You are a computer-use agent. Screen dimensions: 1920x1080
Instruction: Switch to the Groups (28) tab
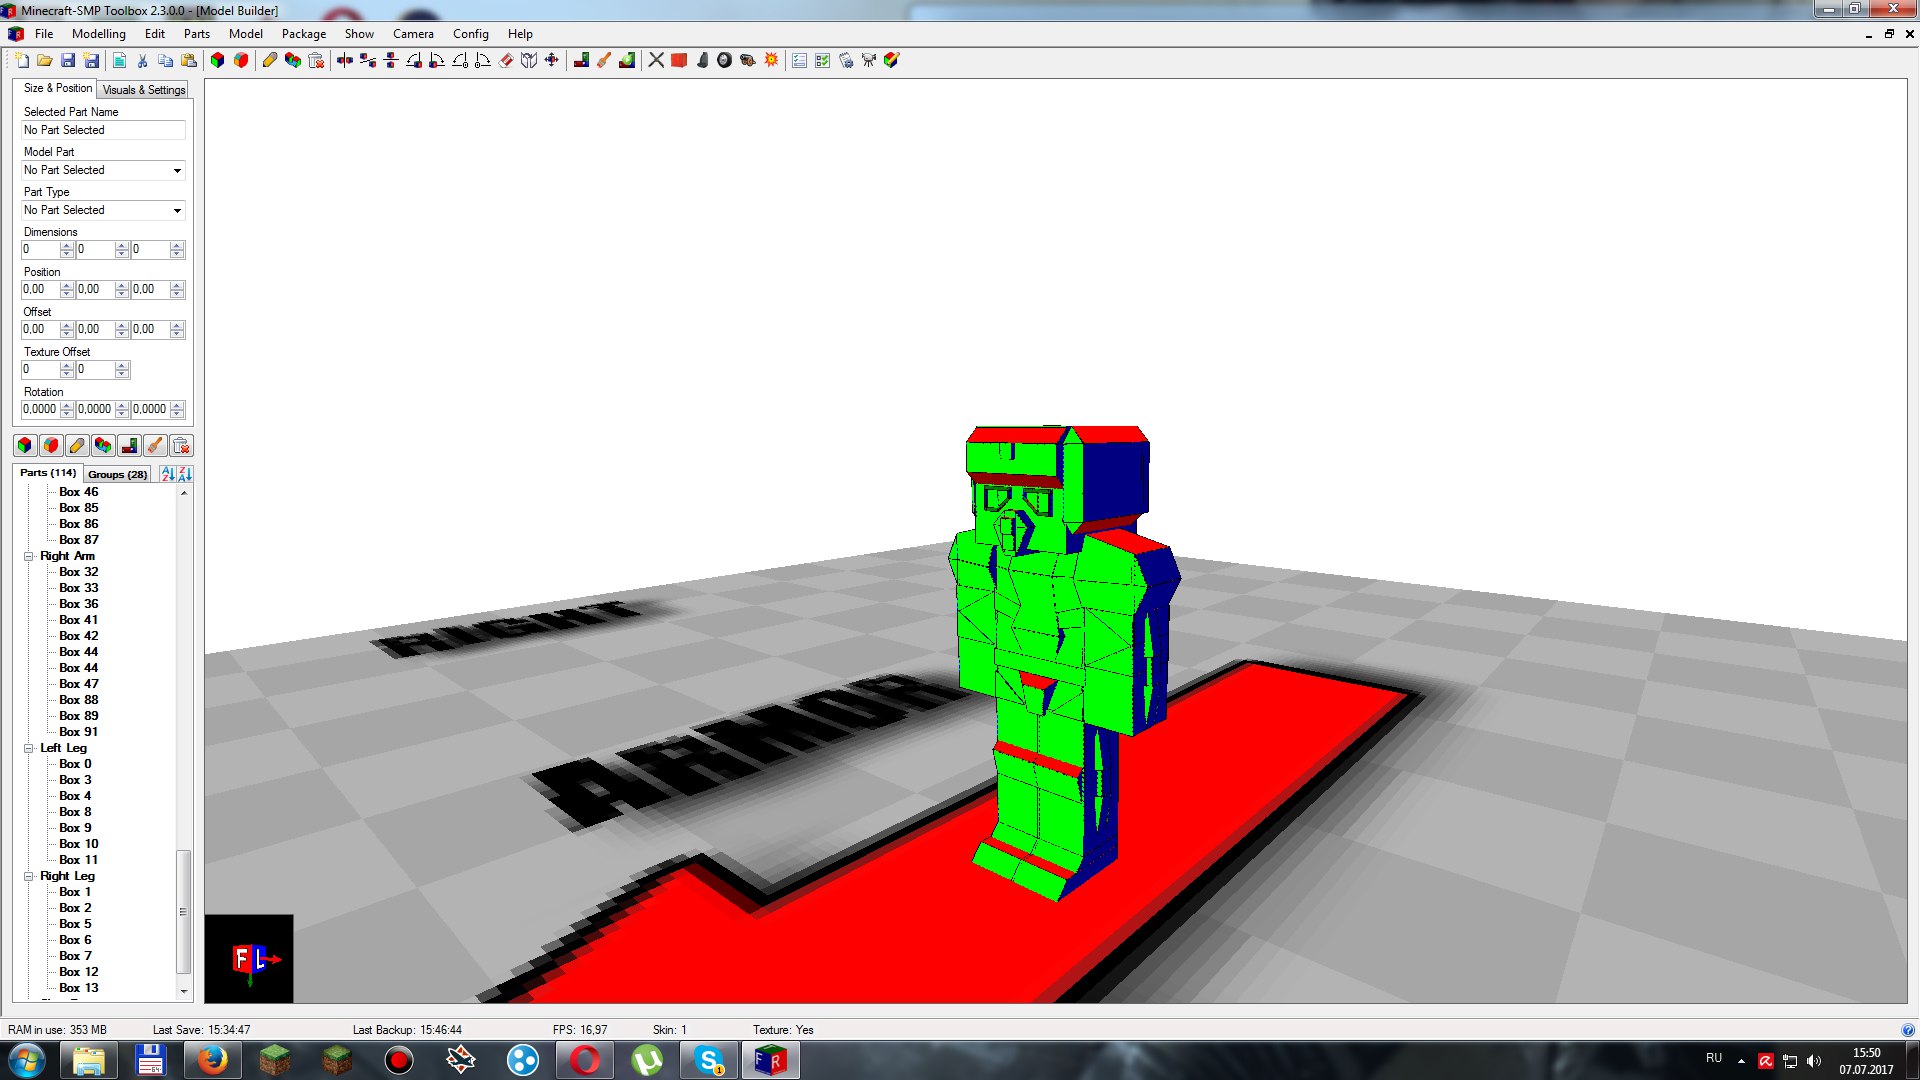(117, 474)
